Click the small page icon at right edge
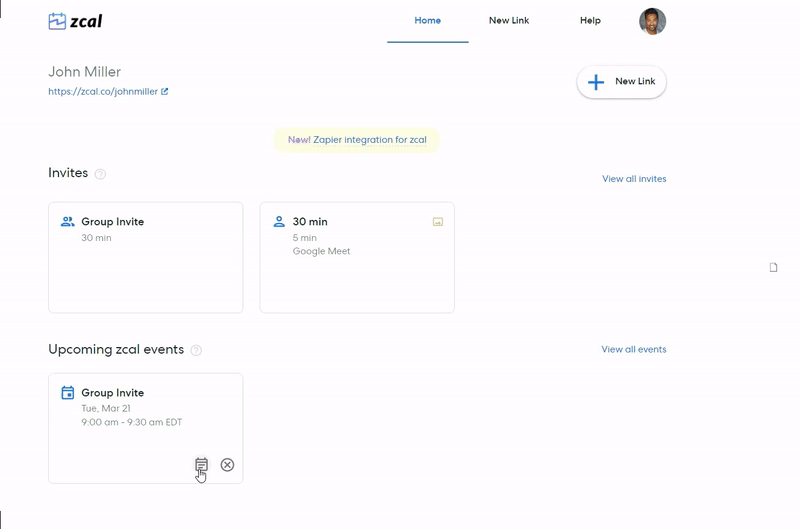This screenshot has width=800, height=529. coord(773,267)
